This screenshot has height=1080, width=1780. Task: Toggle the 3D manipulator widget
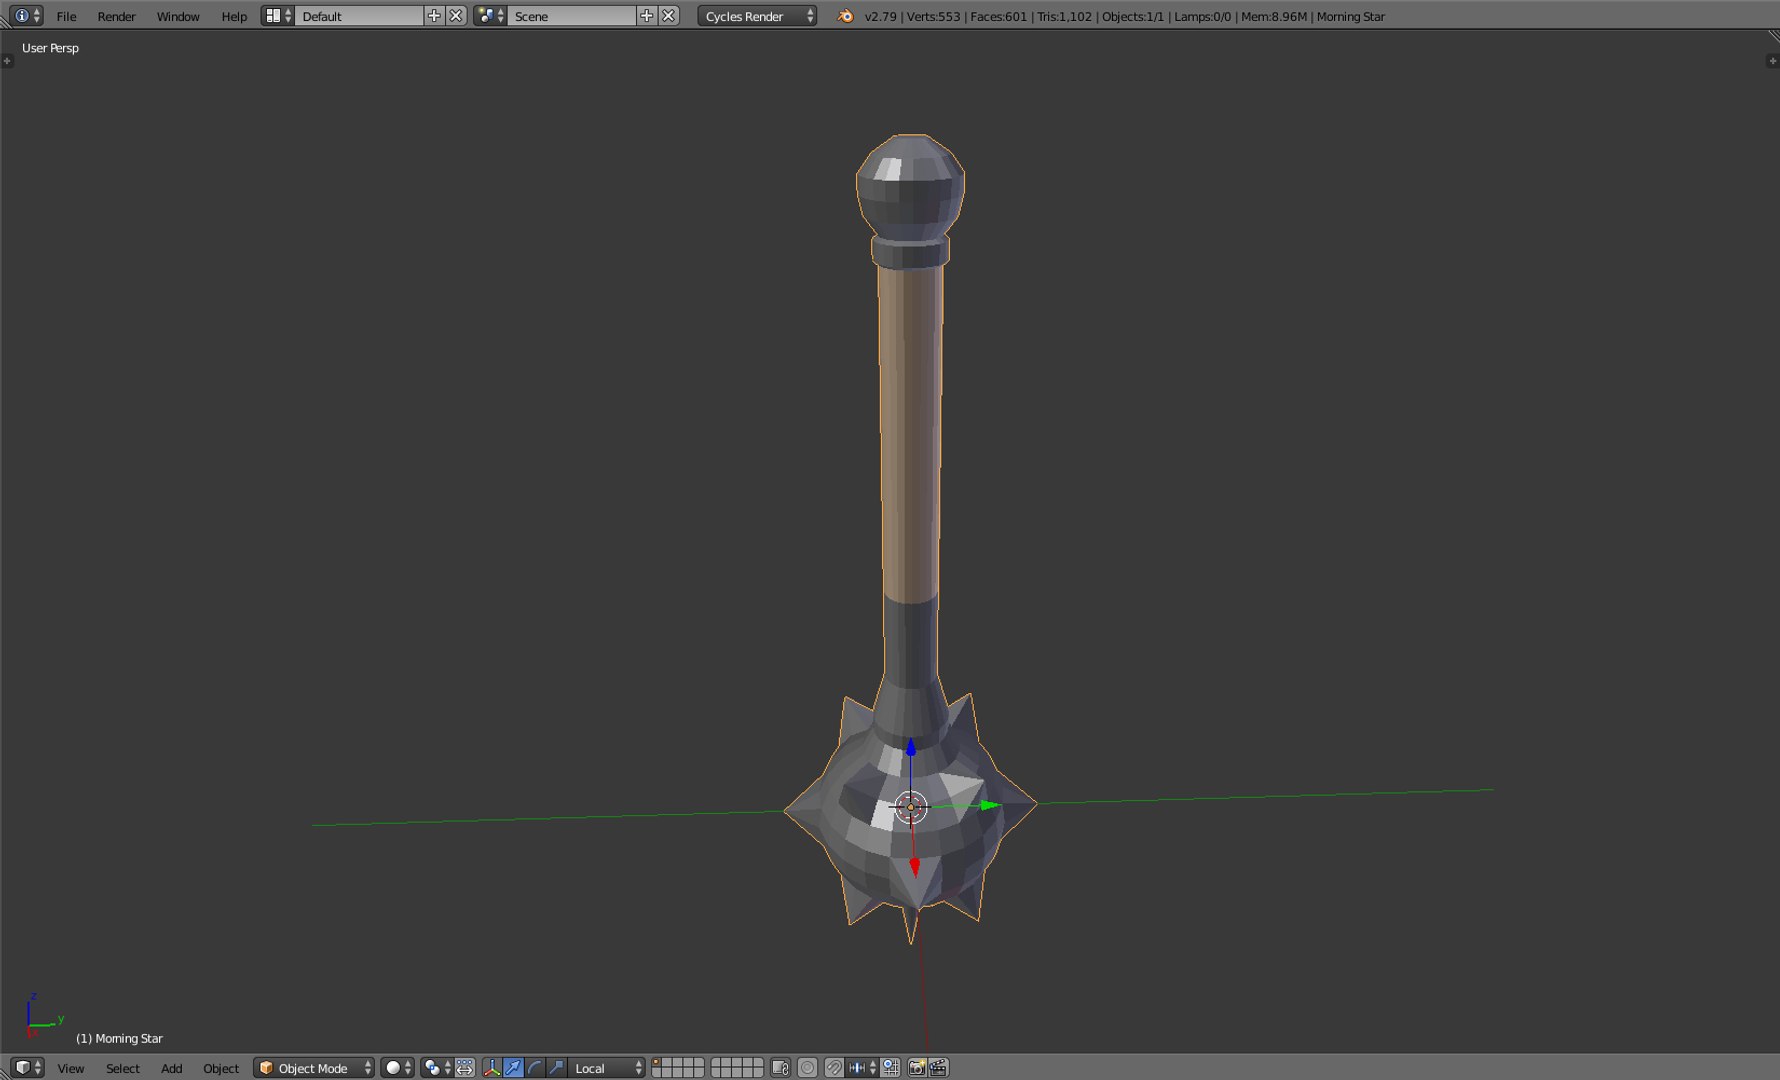pos(492,1068)
